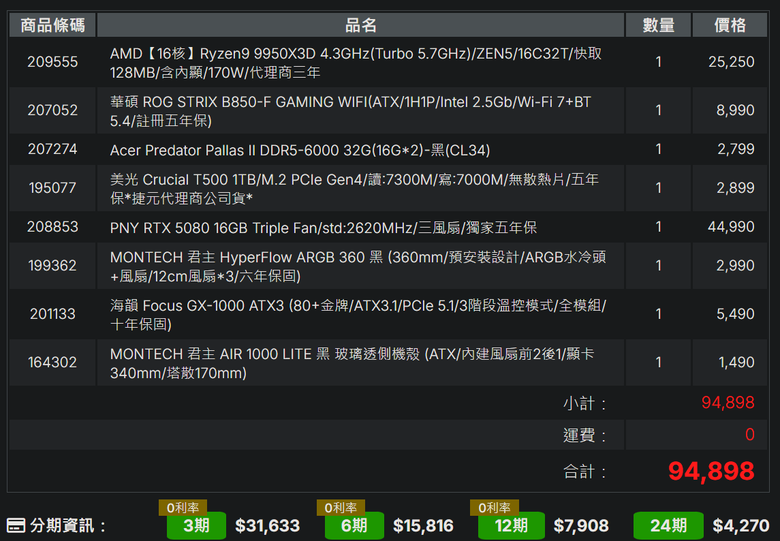
Task: Click the price 2,990
Action: coord(735,266)
